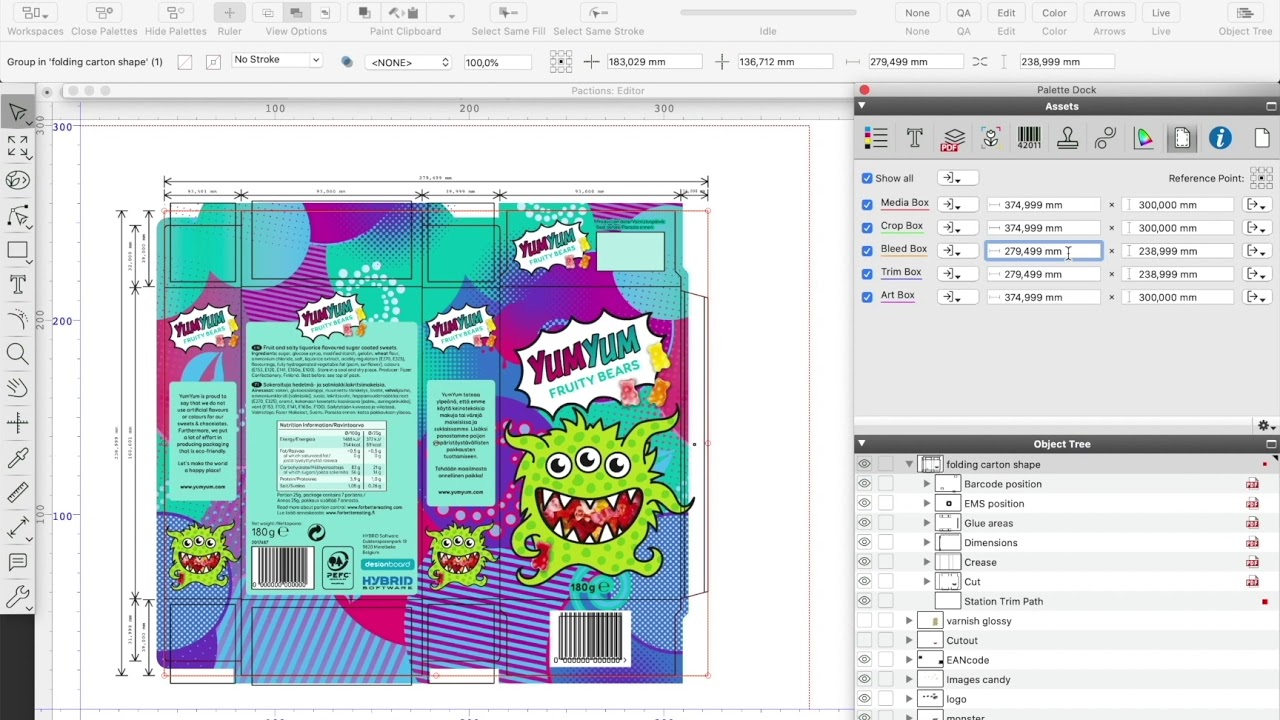Hide the Glue areas layer
Image resolution: width=1280 pixels, height=720 pixels.
click(864, 523)
